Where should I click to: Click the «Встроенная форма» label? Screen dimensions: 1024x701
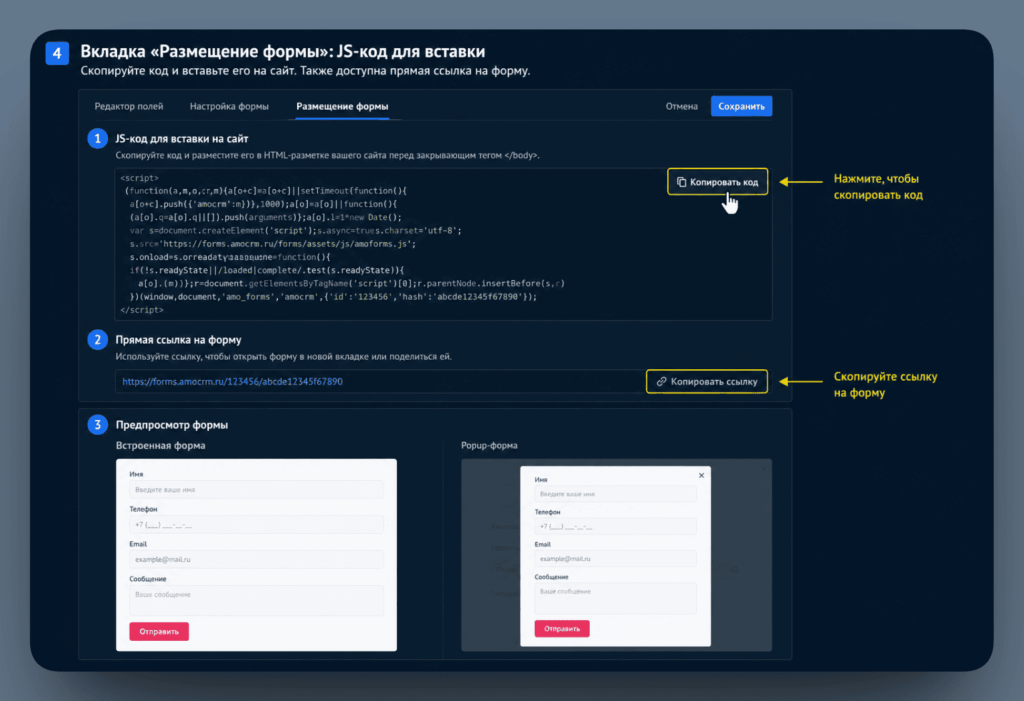click(160, 446)
